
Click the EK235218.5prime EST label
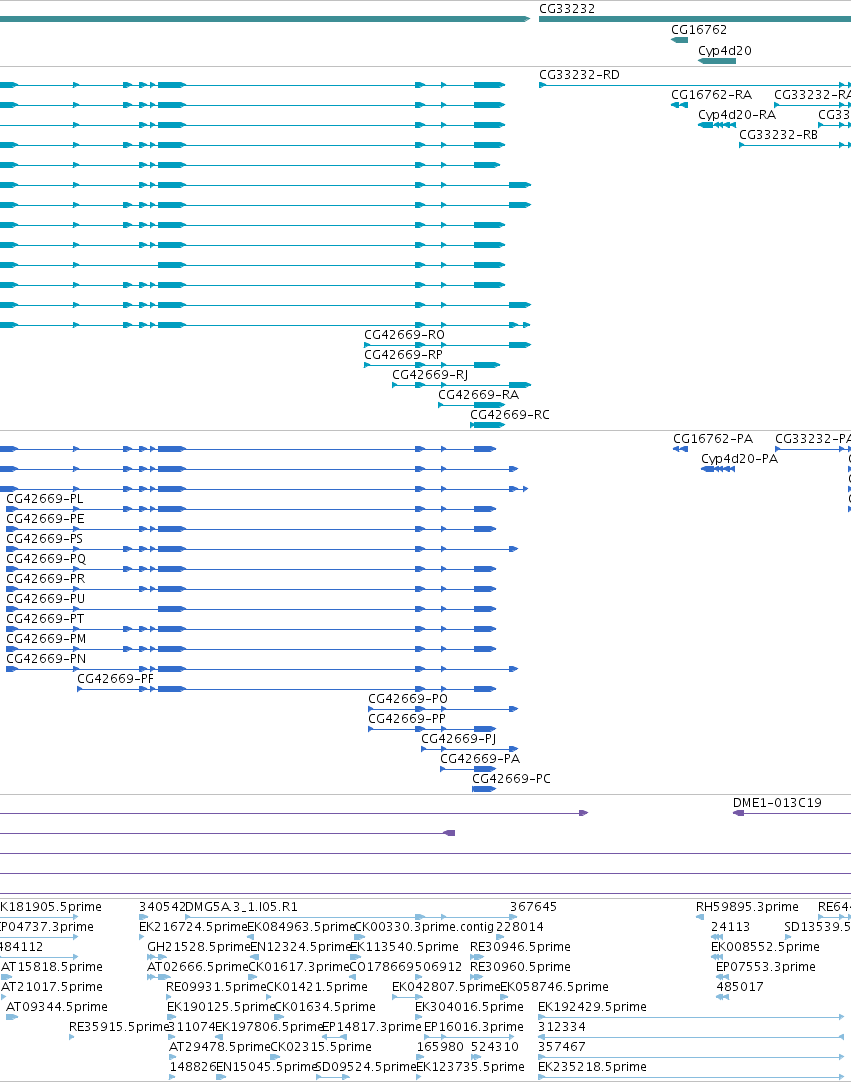pyautogui.click(x=592, y=1068)
